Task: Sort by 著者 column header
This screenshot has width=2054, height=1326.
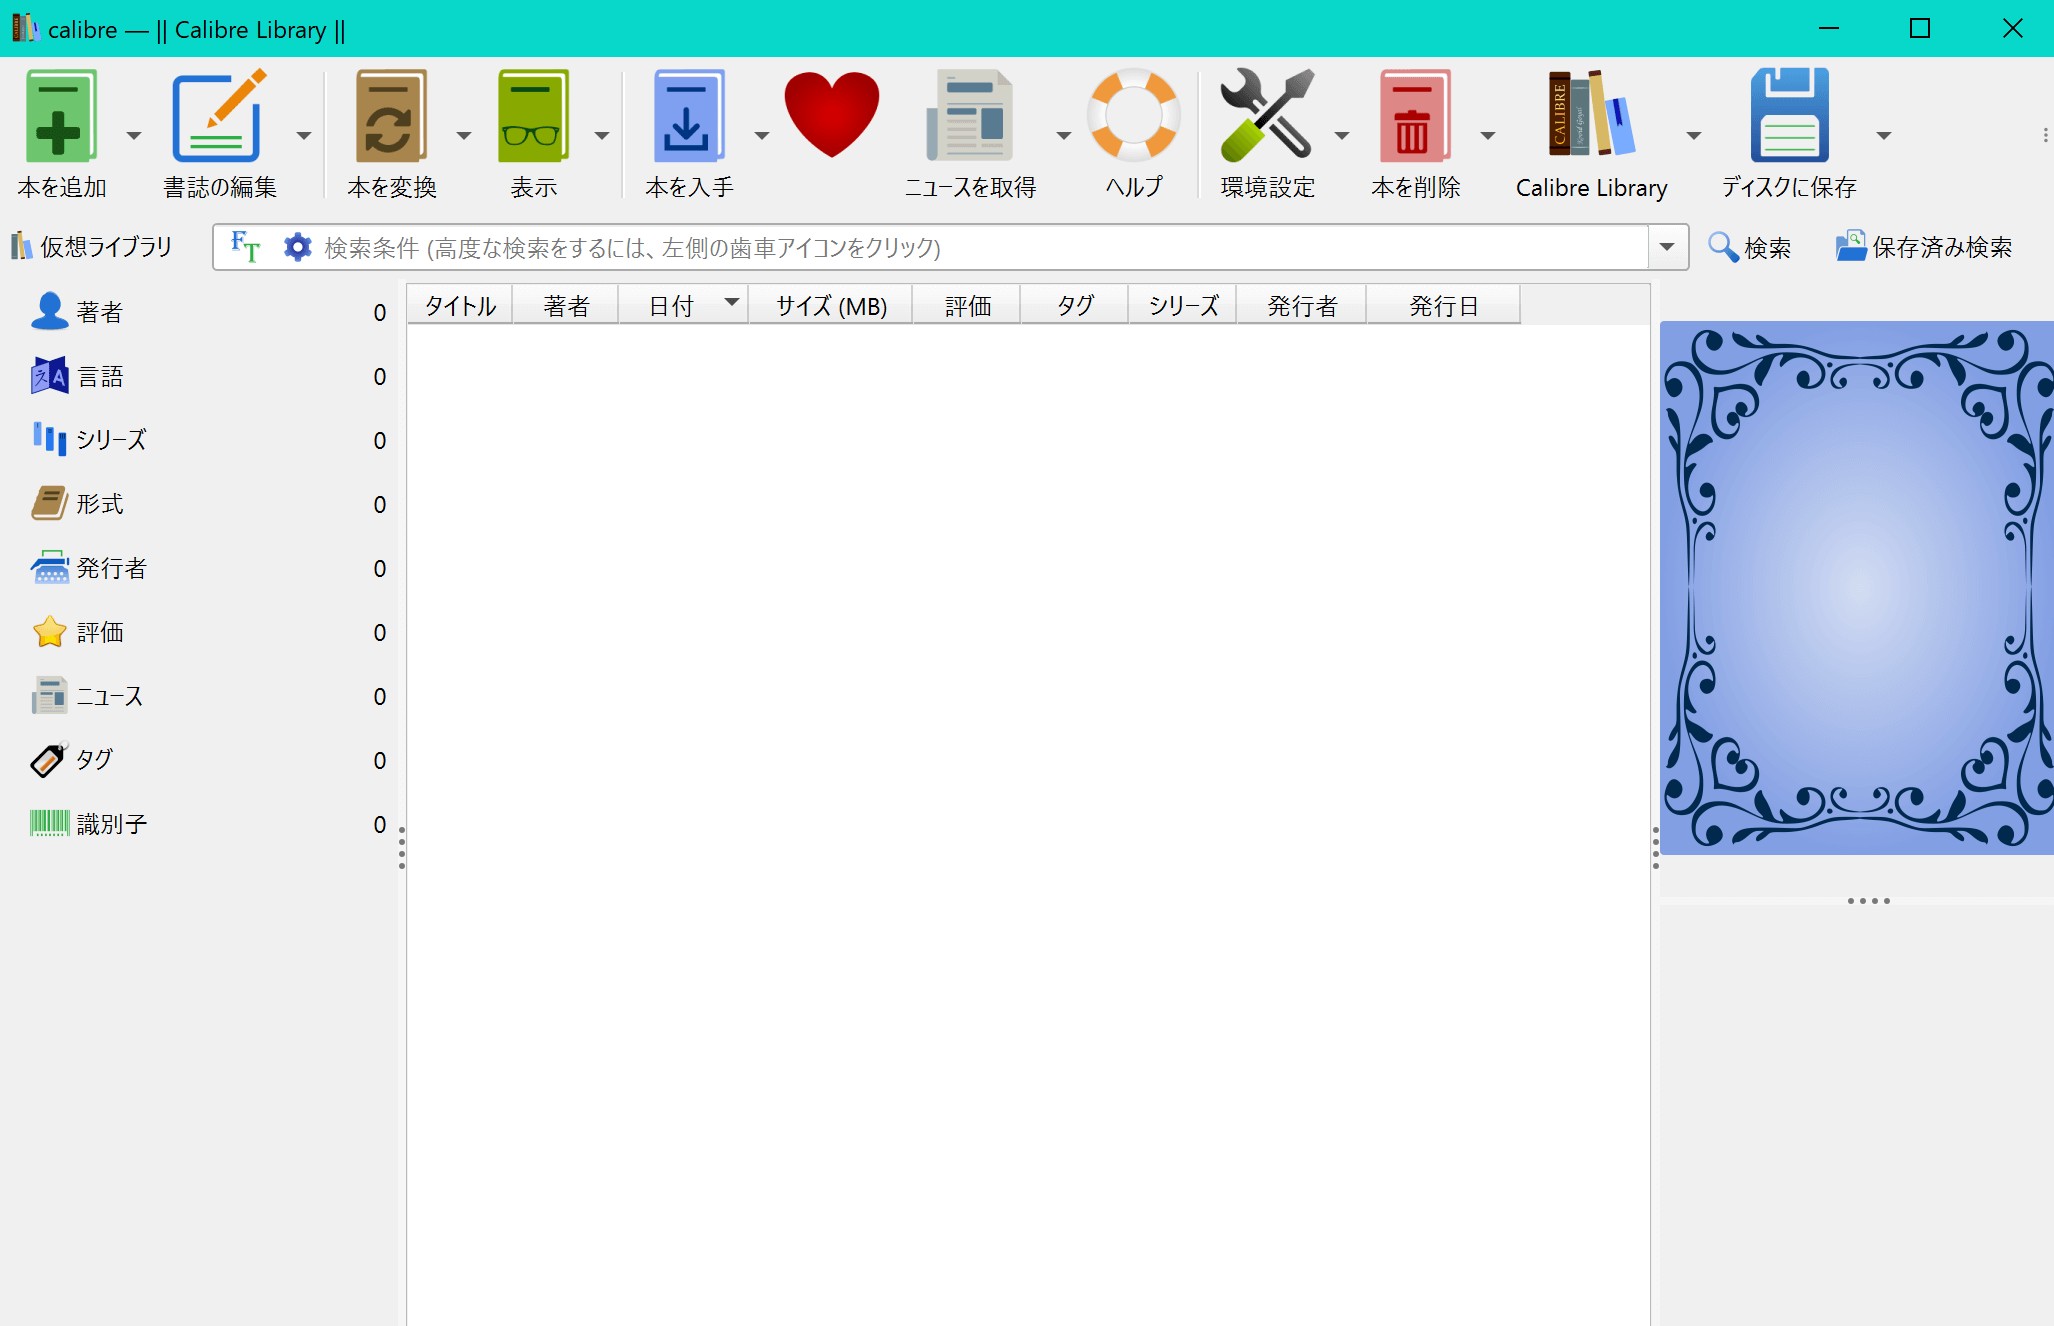Action: coord(566,305)
